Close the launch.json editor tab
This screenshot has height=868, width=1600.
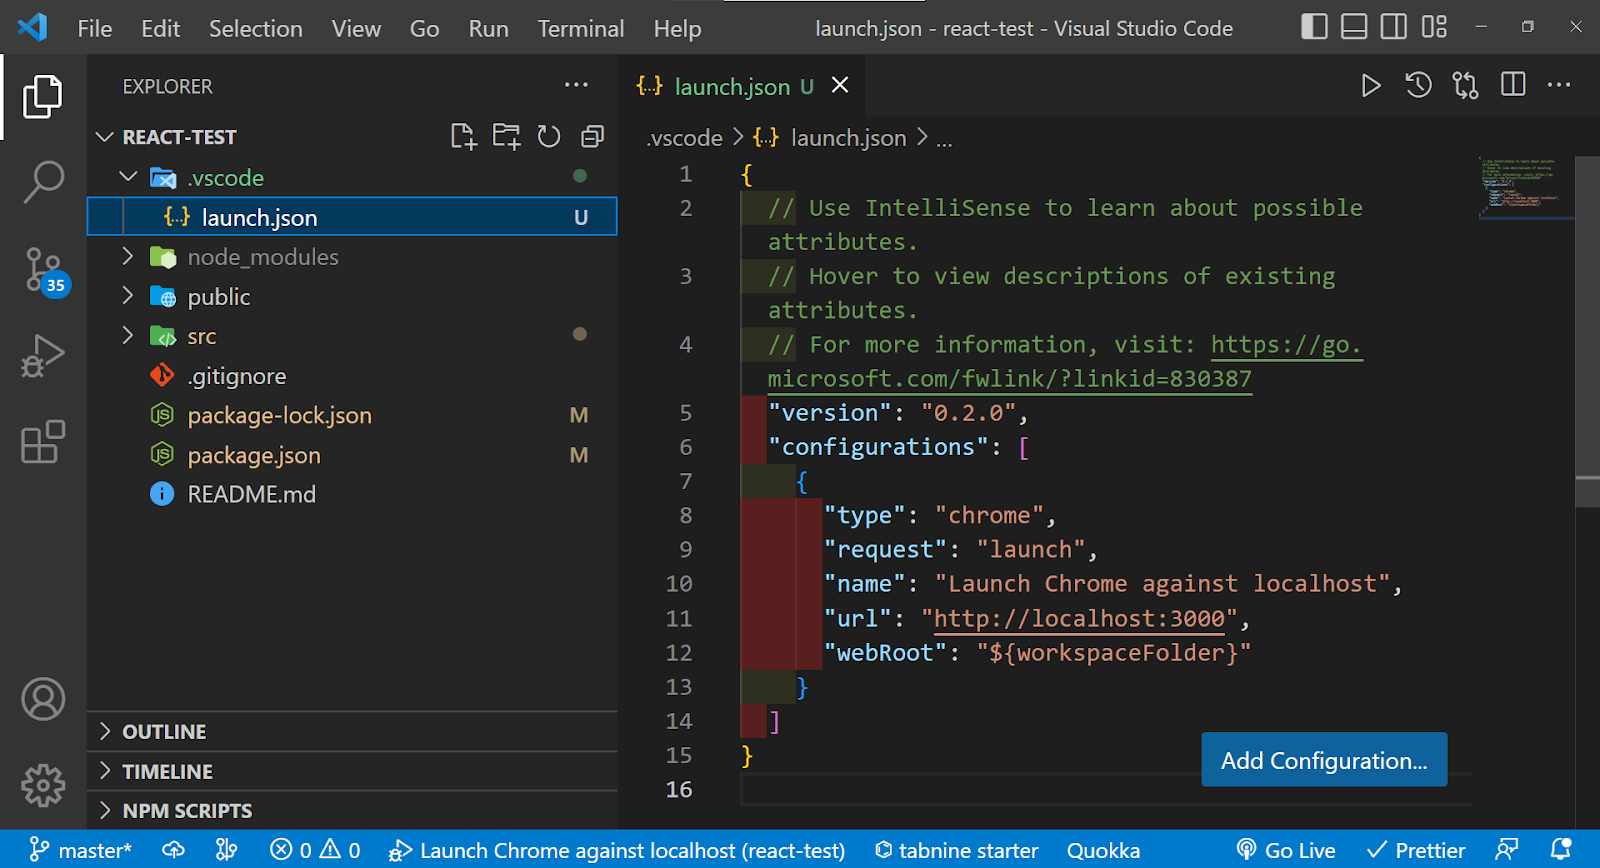point(840,86)
